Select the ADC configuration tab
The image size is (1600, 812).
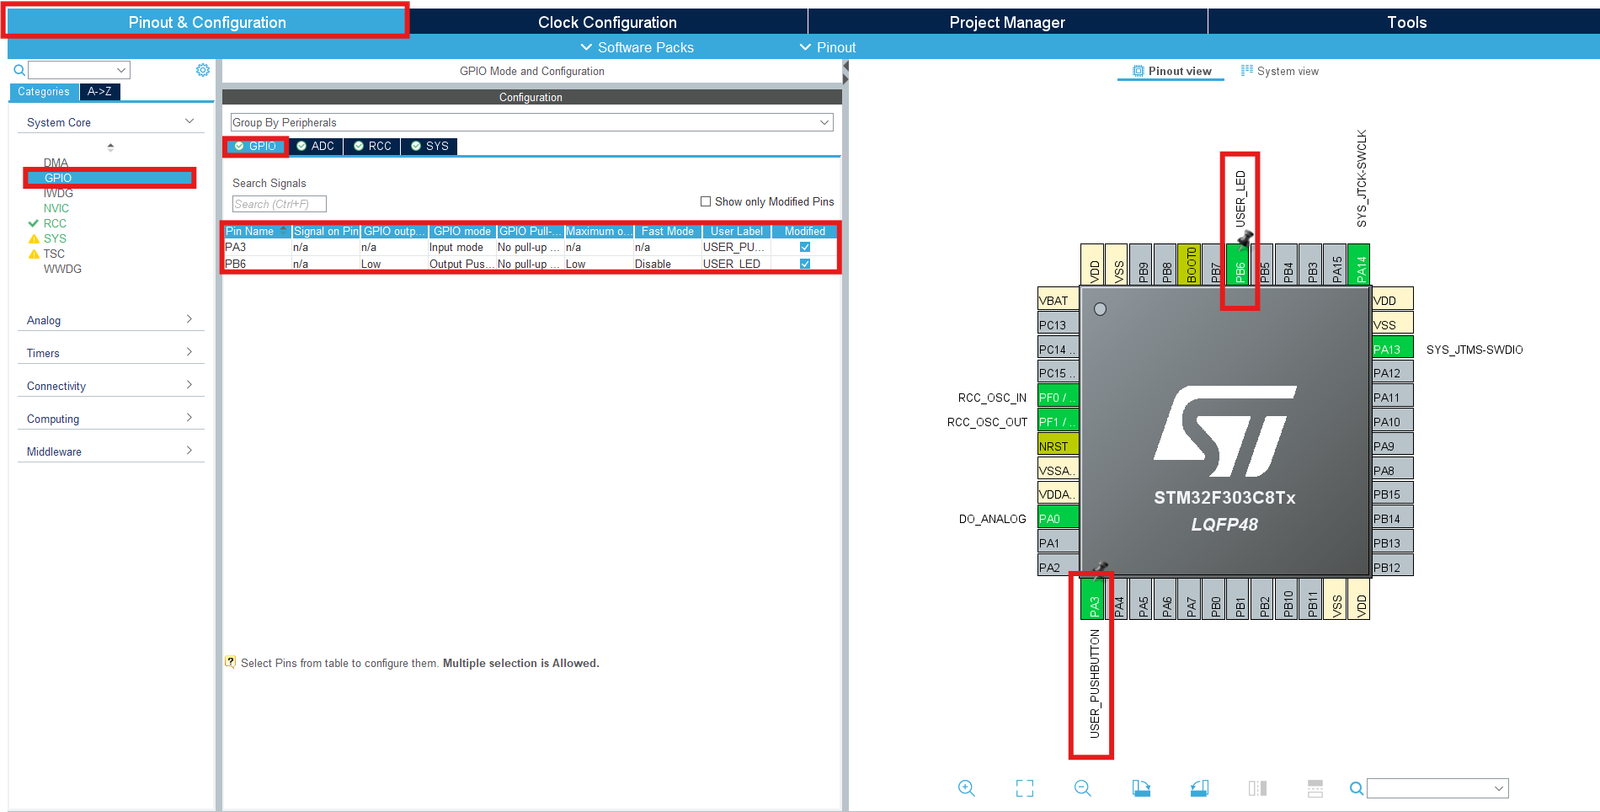coord(316,146)
